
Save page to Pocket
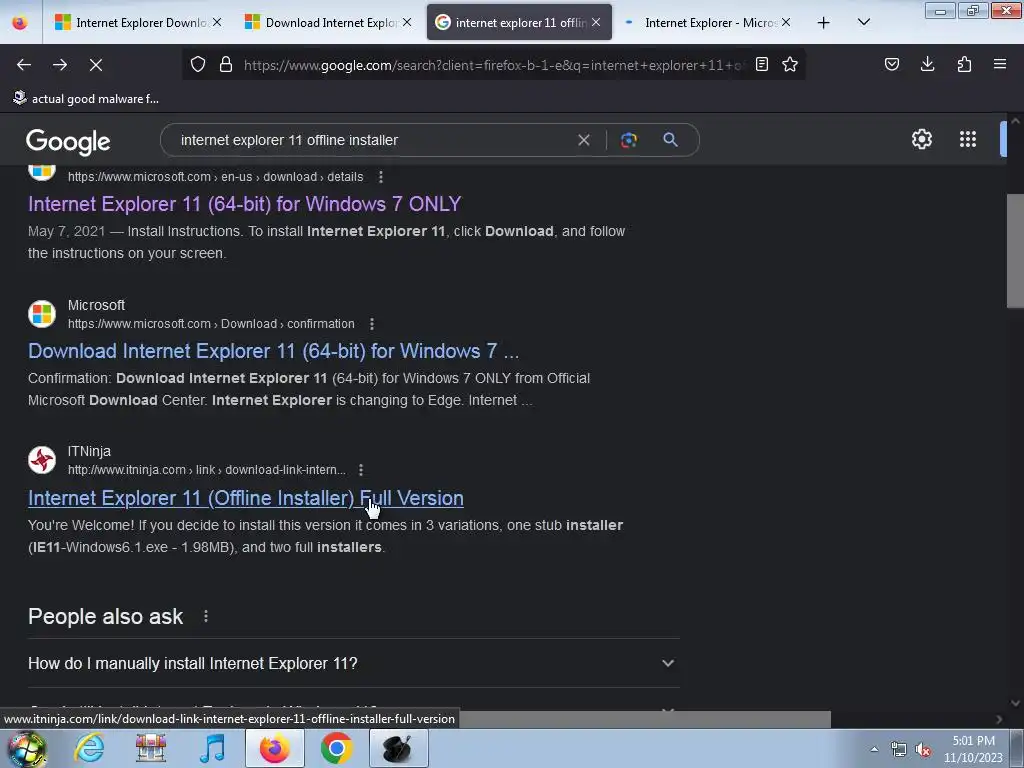892,64
